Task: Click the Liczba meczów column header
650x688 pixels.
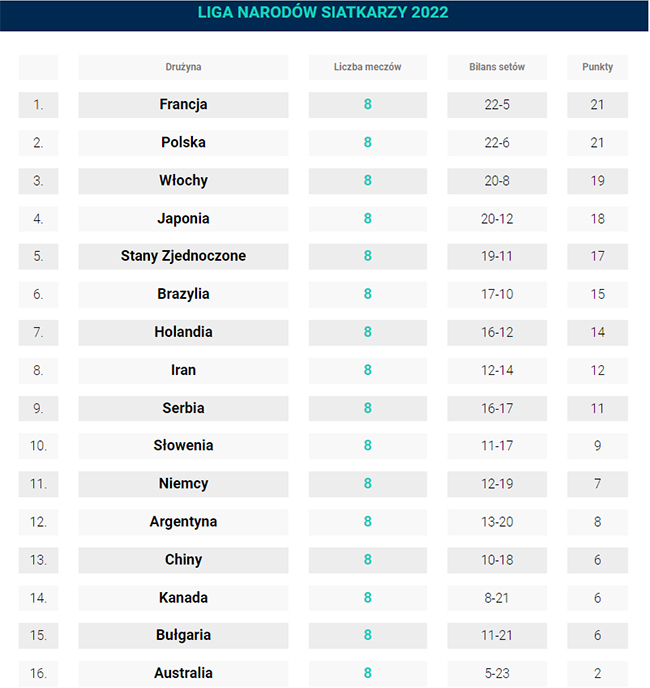Action: coord(367,67)
